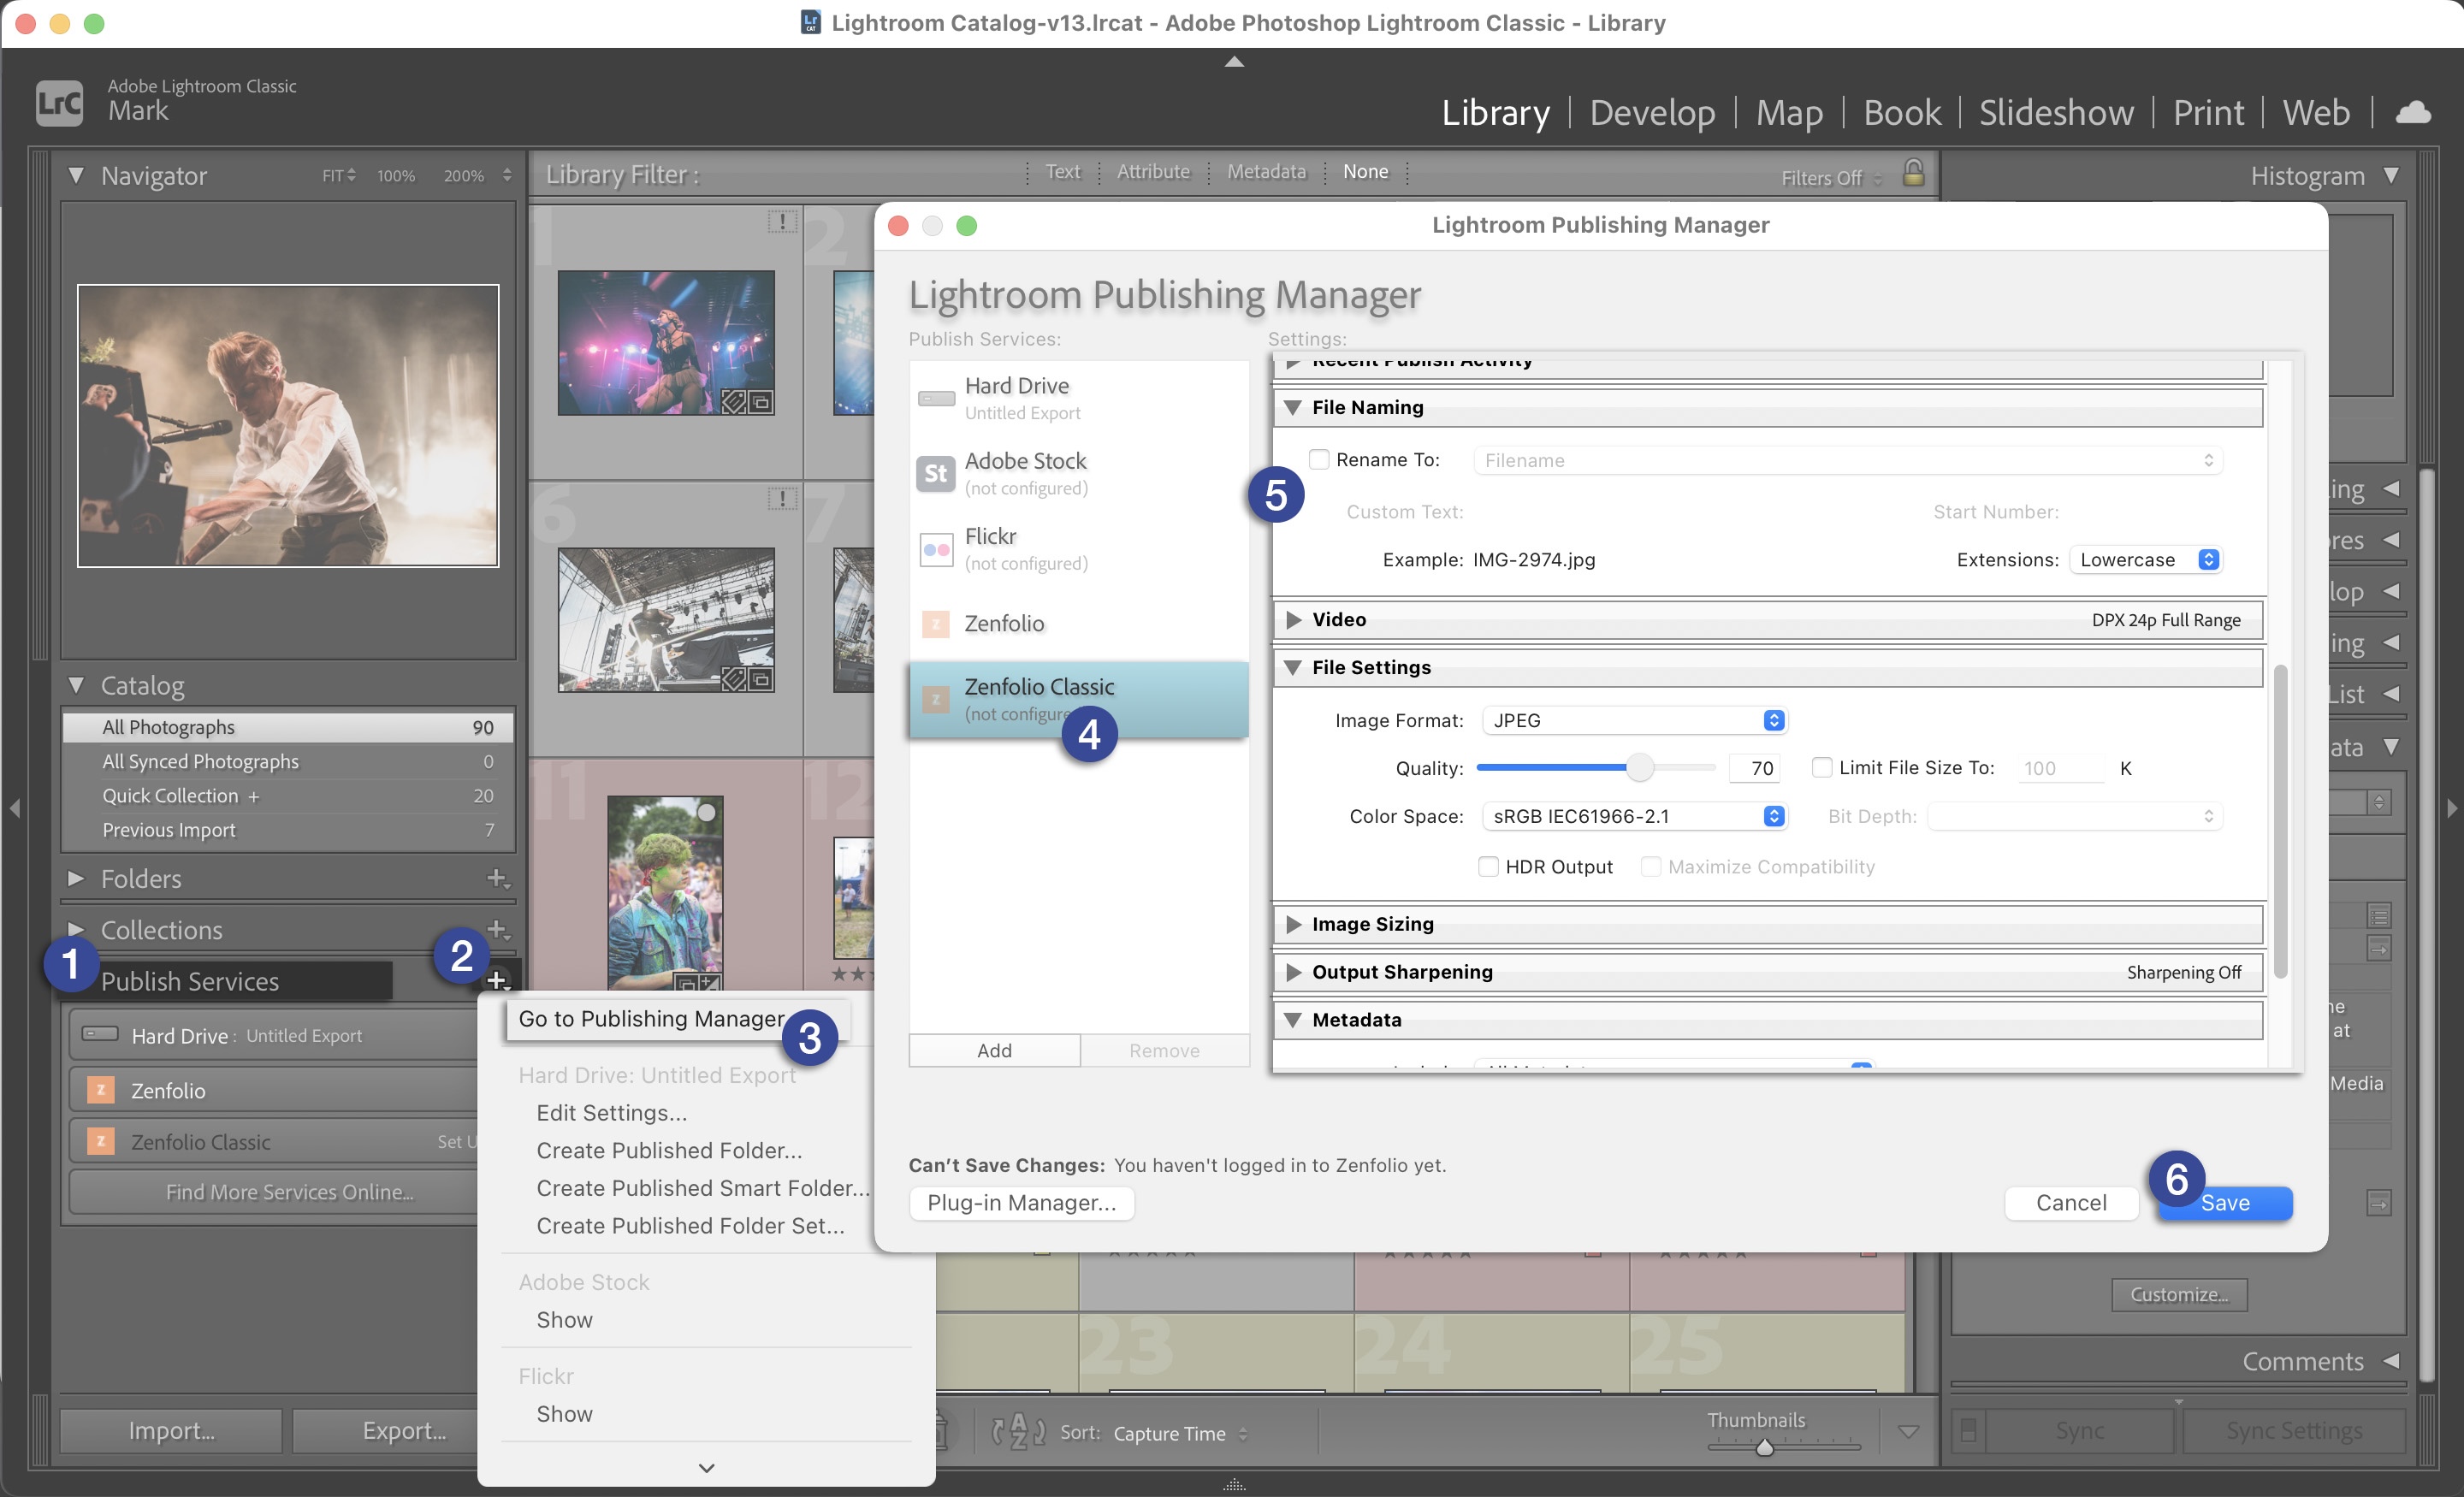Hide the left panel with edge arrow
The width and height of the screenshot is (2464, 1497).
point(14,807)
